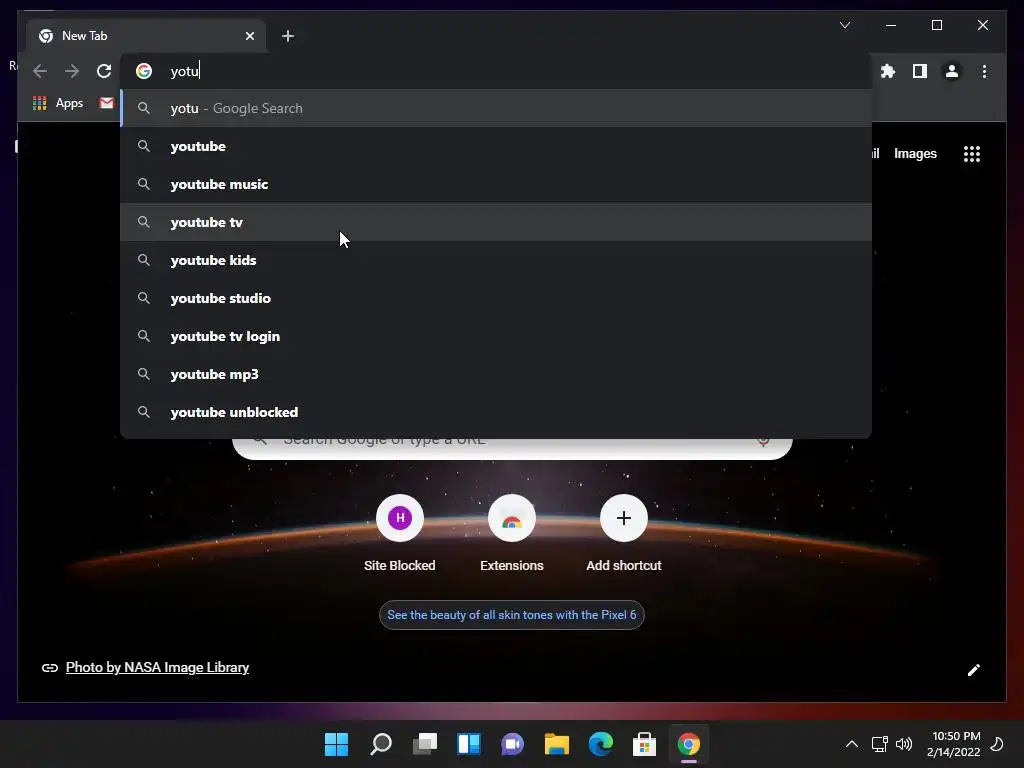Open taskbar Search magnifier
This screenshot has width=1024, height=768.
pos(381,744)
